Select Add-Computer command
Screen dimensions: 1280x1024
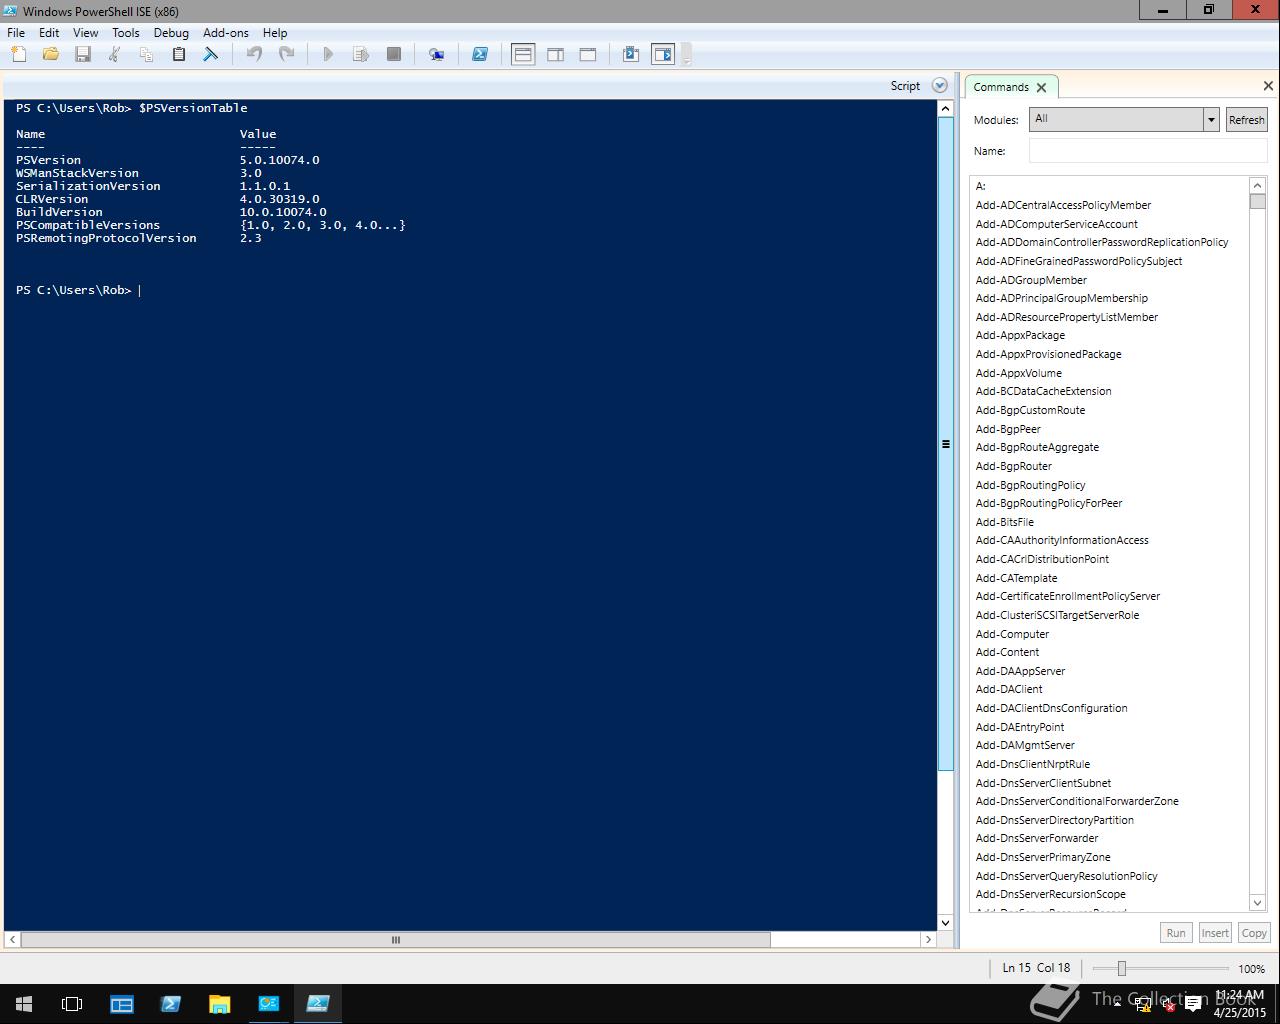click(1012, 634)
